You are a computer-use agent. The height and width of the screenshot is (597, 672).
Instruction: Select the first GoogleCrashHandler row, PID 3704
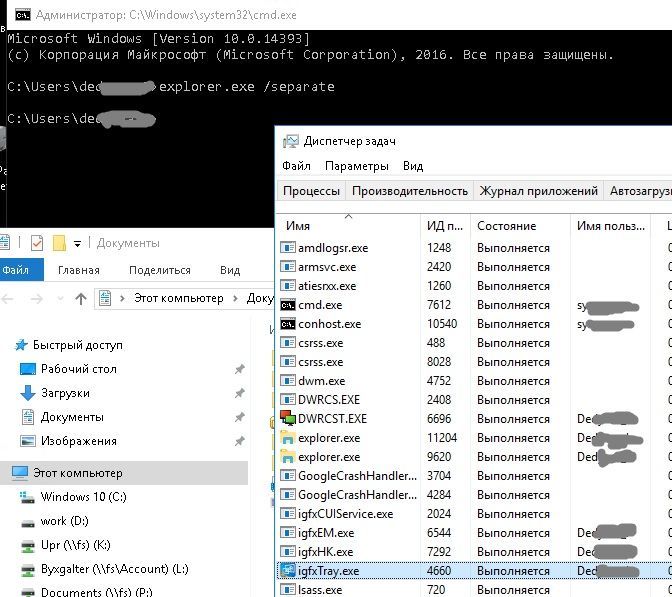(474, 476)
